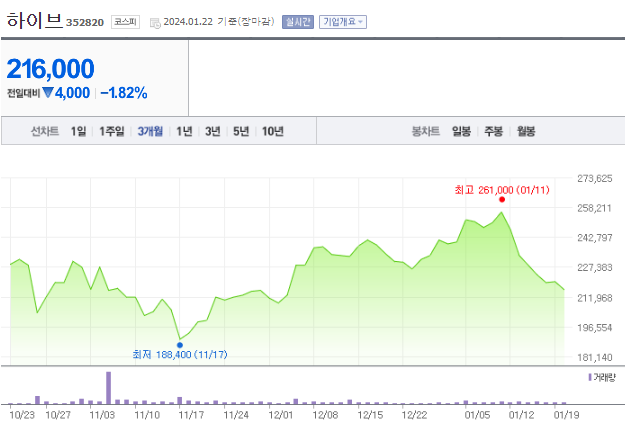The image size is (625, 436).
Task: Click the current price 216,000
Action: (51, 69)
